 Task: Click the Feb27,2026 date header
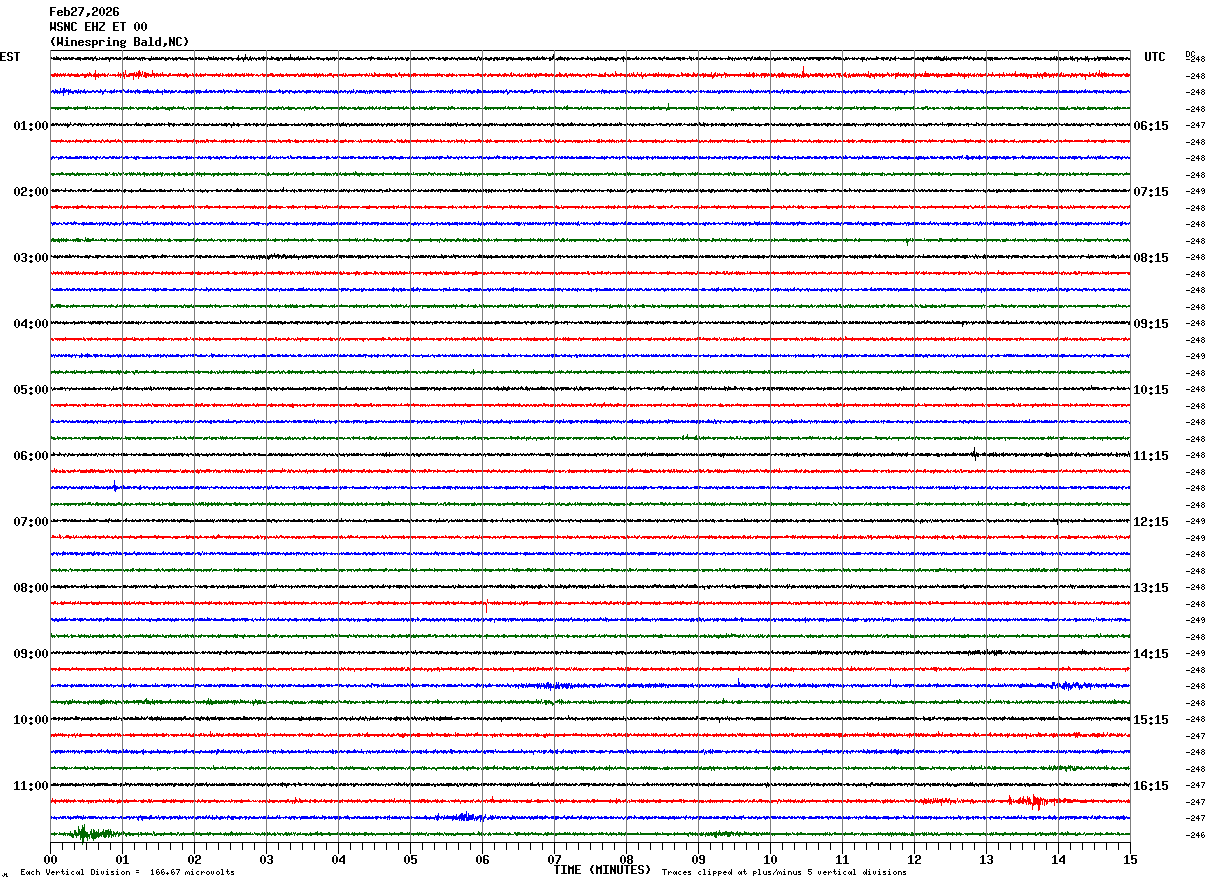click(84, 12)
